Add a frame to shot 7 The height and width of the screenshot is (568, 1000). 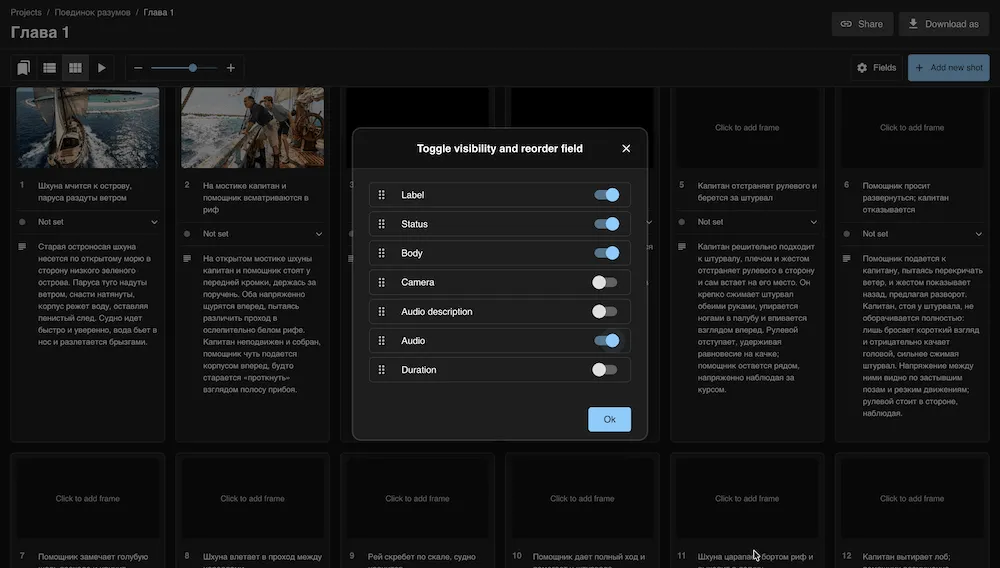pos(87,499)
